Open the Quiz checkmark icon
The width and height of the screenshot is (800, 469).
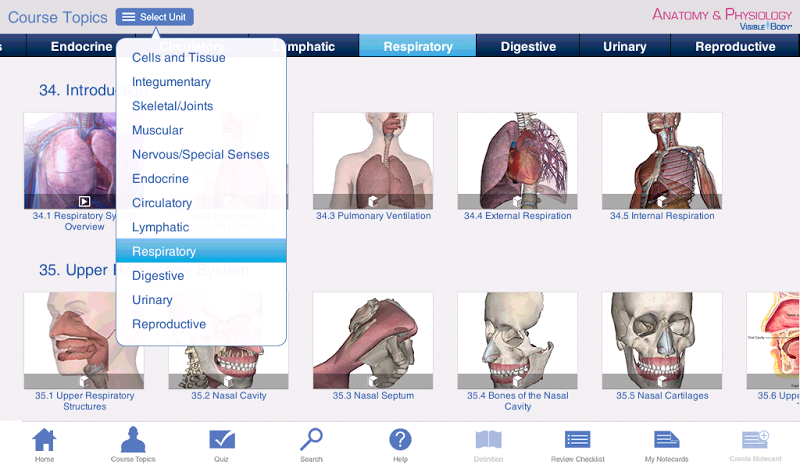(222, 442)
